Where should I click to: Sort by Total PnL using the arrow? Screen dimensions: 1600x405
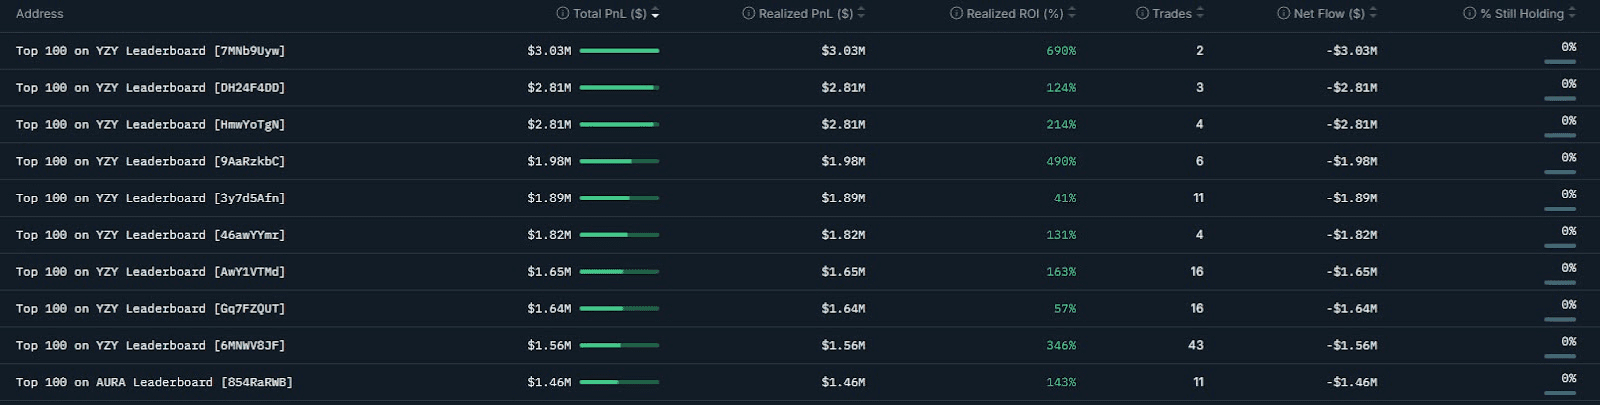point(655,14)
